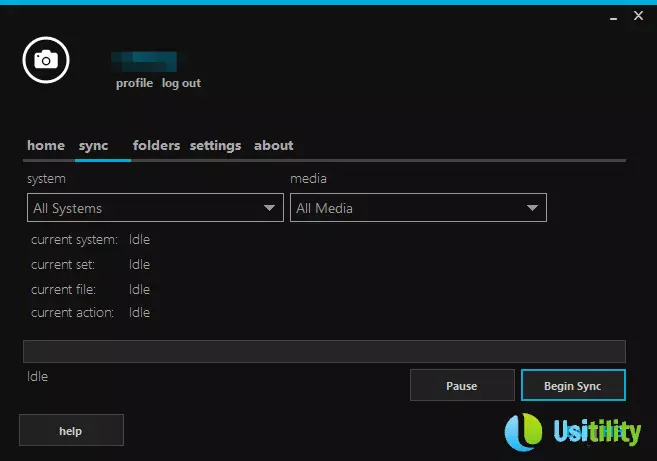657x461 pixels.
Task: Close the window with X icon
Action: pyautogui.click(x=638, y=16)
